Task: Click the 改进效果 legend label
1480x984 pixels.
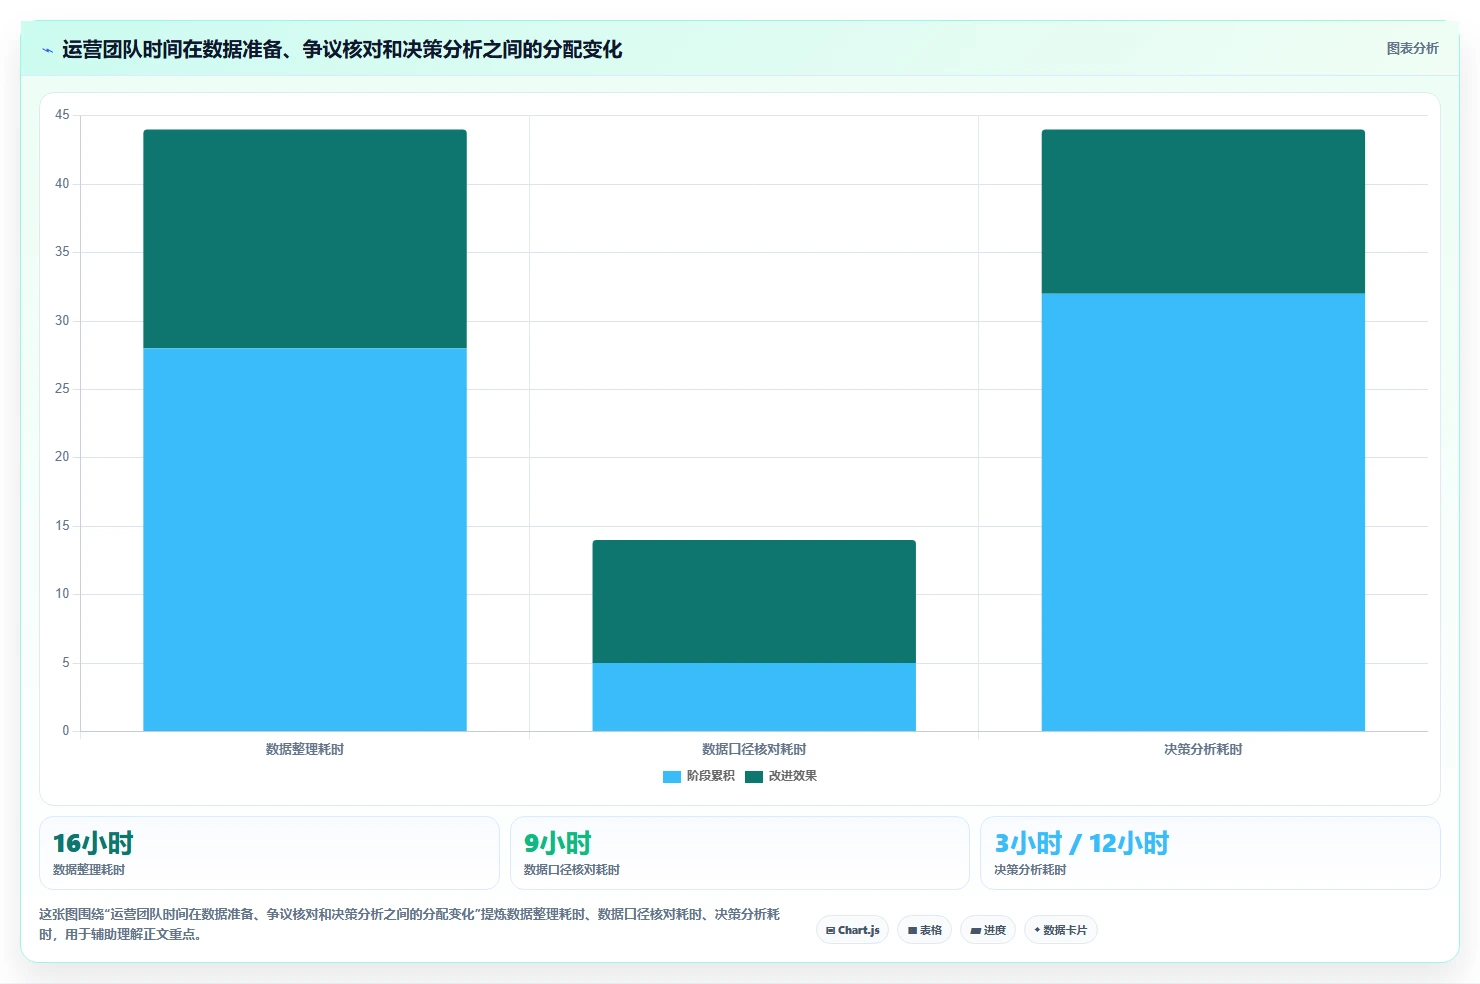Action: click(793, 776)
